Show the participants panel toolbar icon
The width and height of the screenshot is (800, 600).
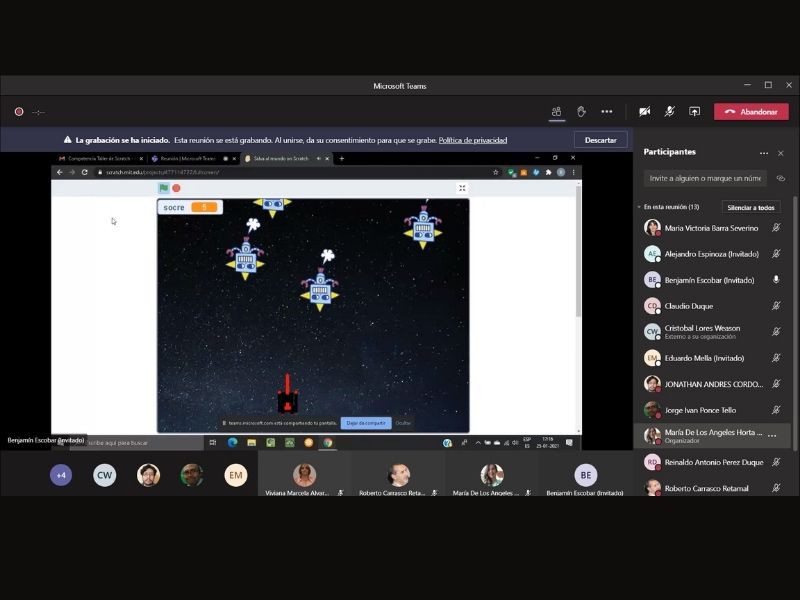[x=557, y=112]
